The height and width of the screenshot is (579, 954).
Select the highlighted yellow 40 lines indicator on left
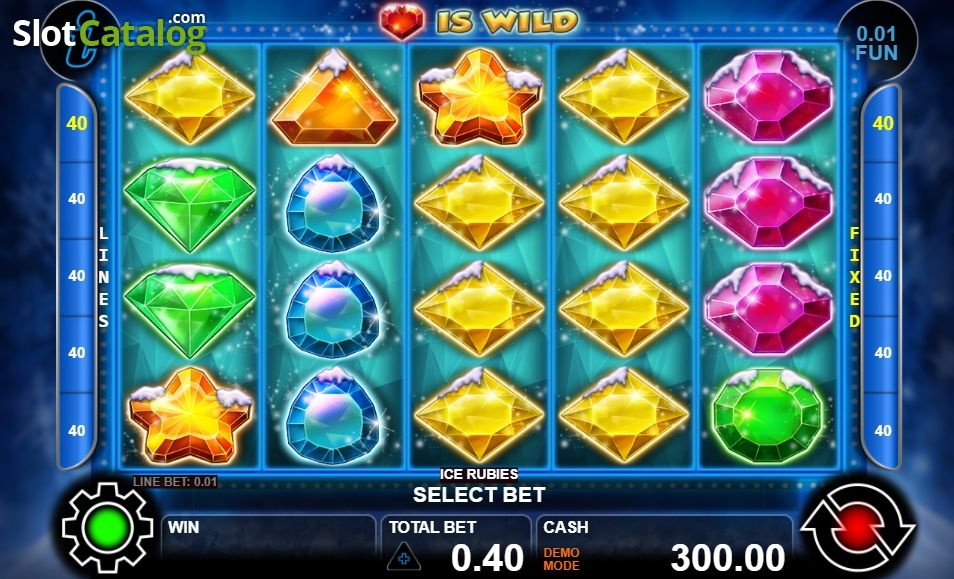pos(77,123)
